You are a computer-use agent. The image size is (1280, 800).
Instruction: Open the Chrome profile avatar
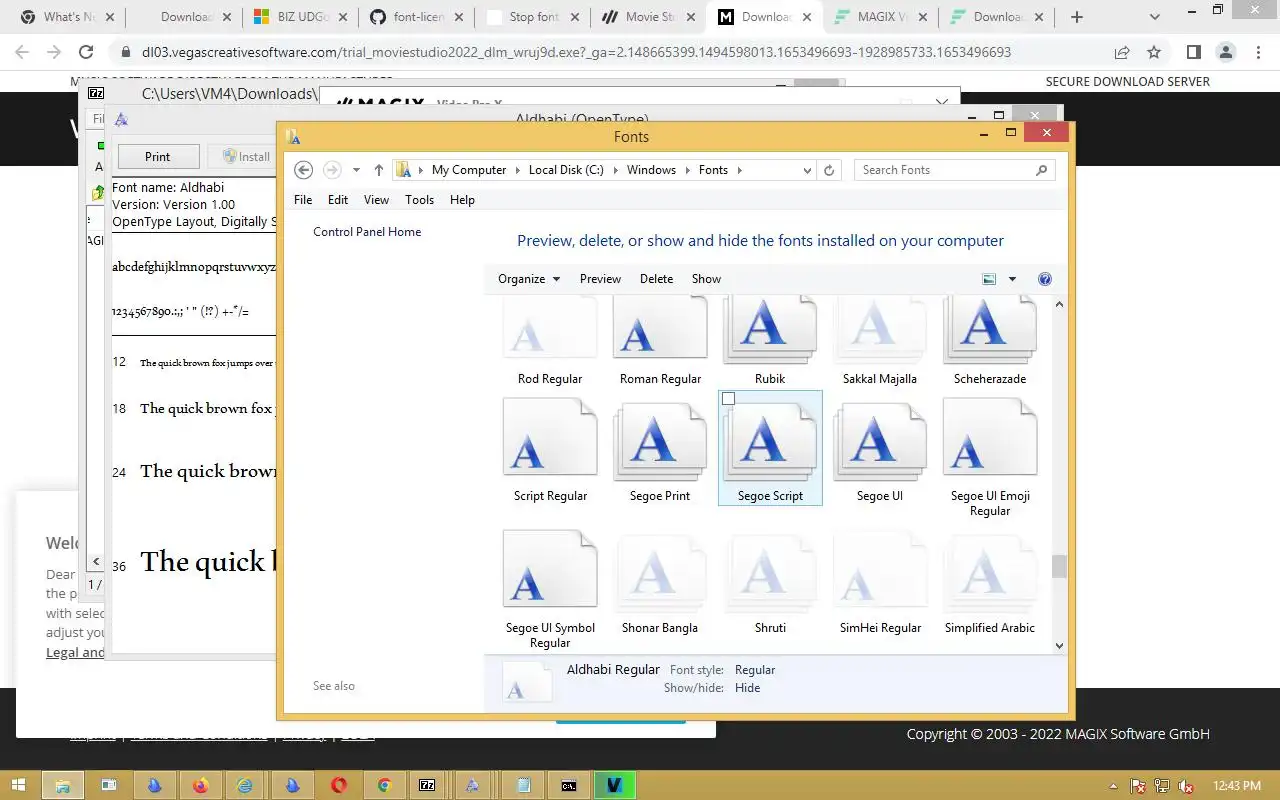coord(1226,52)
